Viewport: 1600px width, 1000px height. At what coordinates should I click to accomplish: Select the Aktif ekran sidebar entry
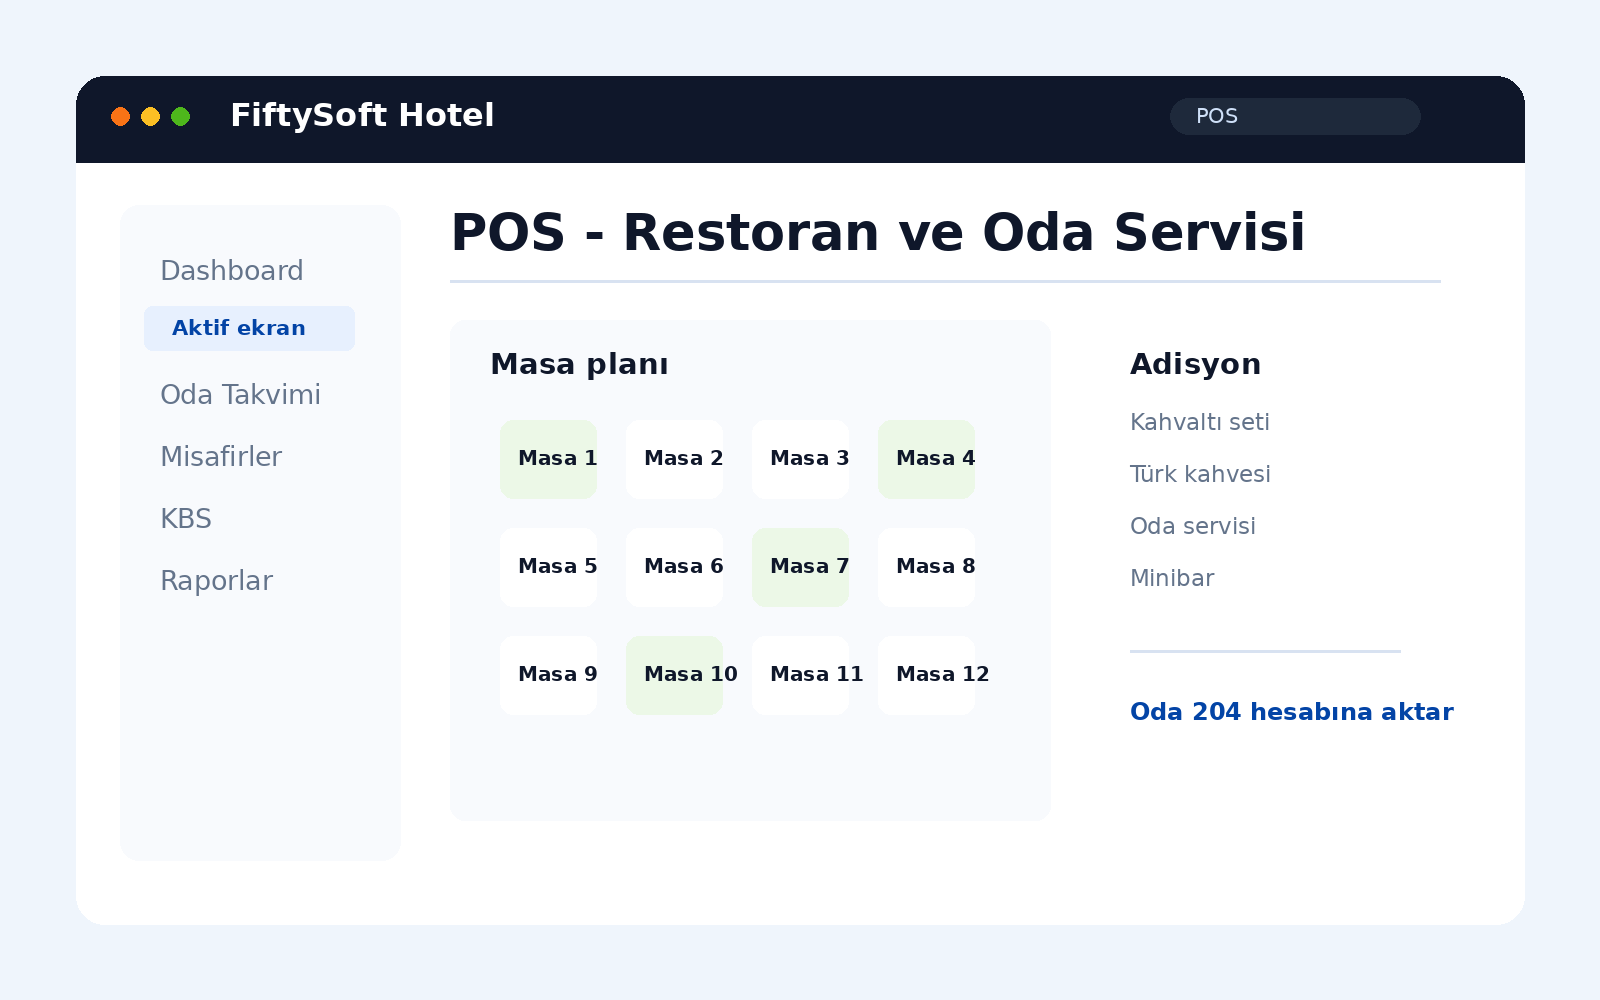[x=249, y=328]
